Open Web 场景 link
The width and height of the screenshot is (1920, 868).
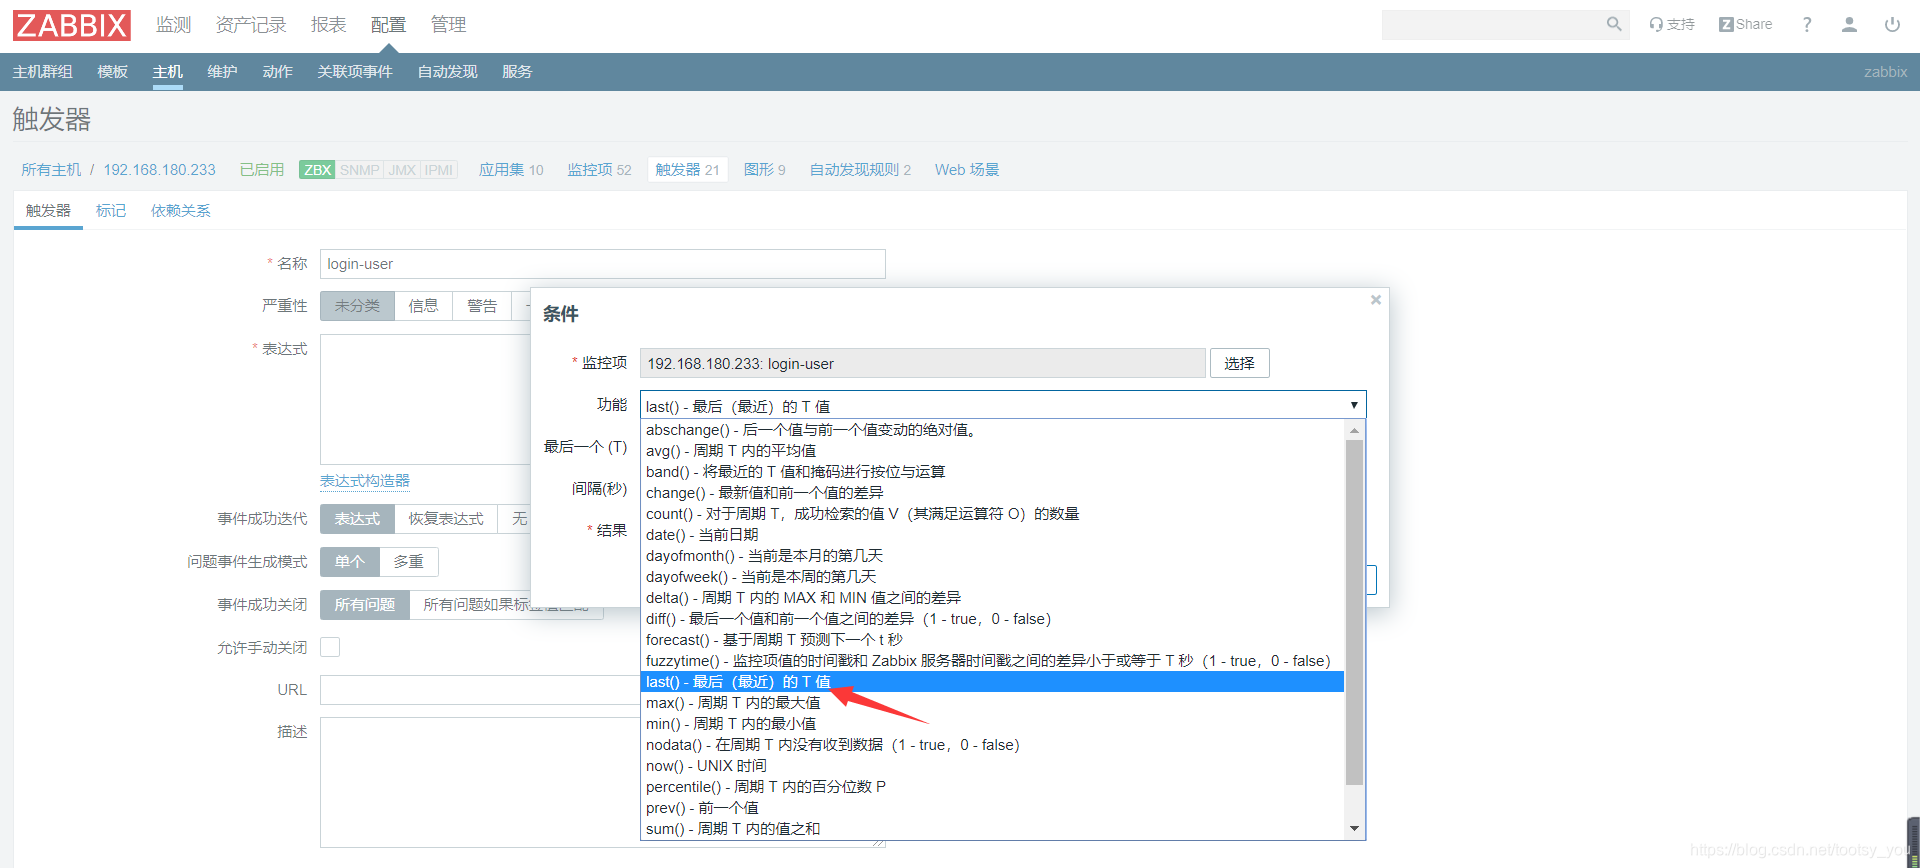click(967, 170)
